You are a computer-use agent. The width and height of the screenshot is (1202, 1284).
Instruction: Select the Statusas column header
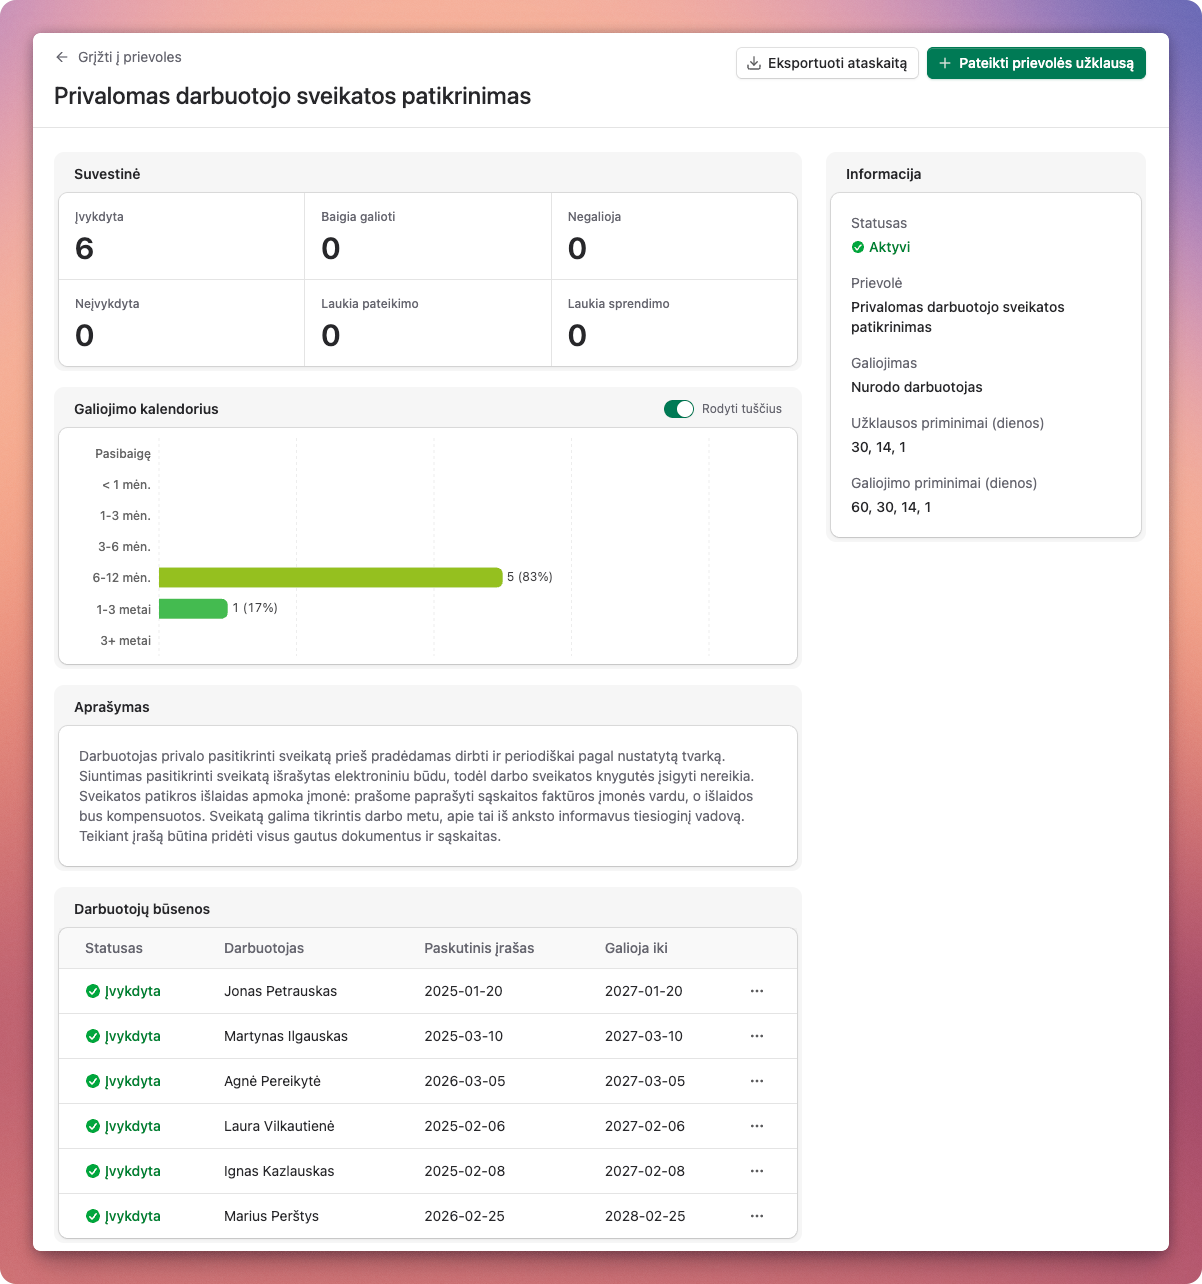pos(114,948)
